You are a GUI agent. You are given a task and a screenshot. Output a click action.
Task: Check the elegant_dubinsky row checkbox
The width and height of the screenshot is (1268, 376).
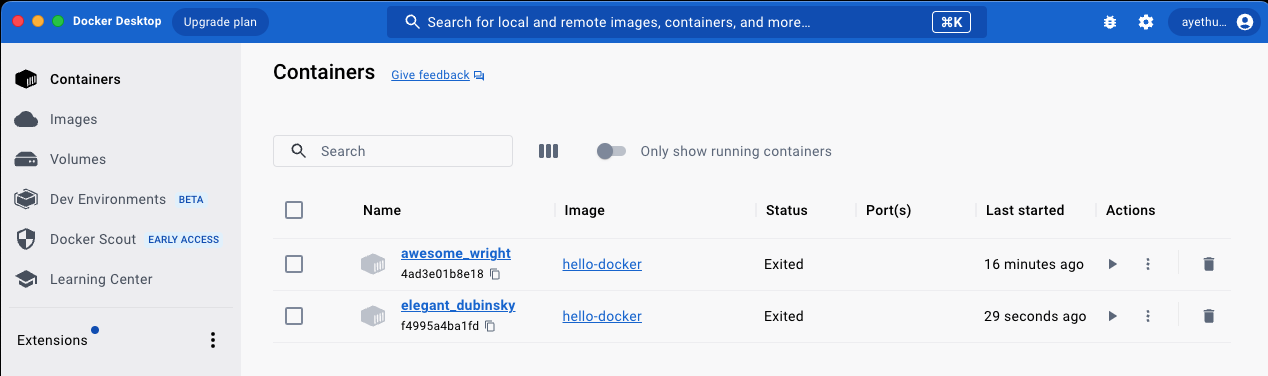294,316
